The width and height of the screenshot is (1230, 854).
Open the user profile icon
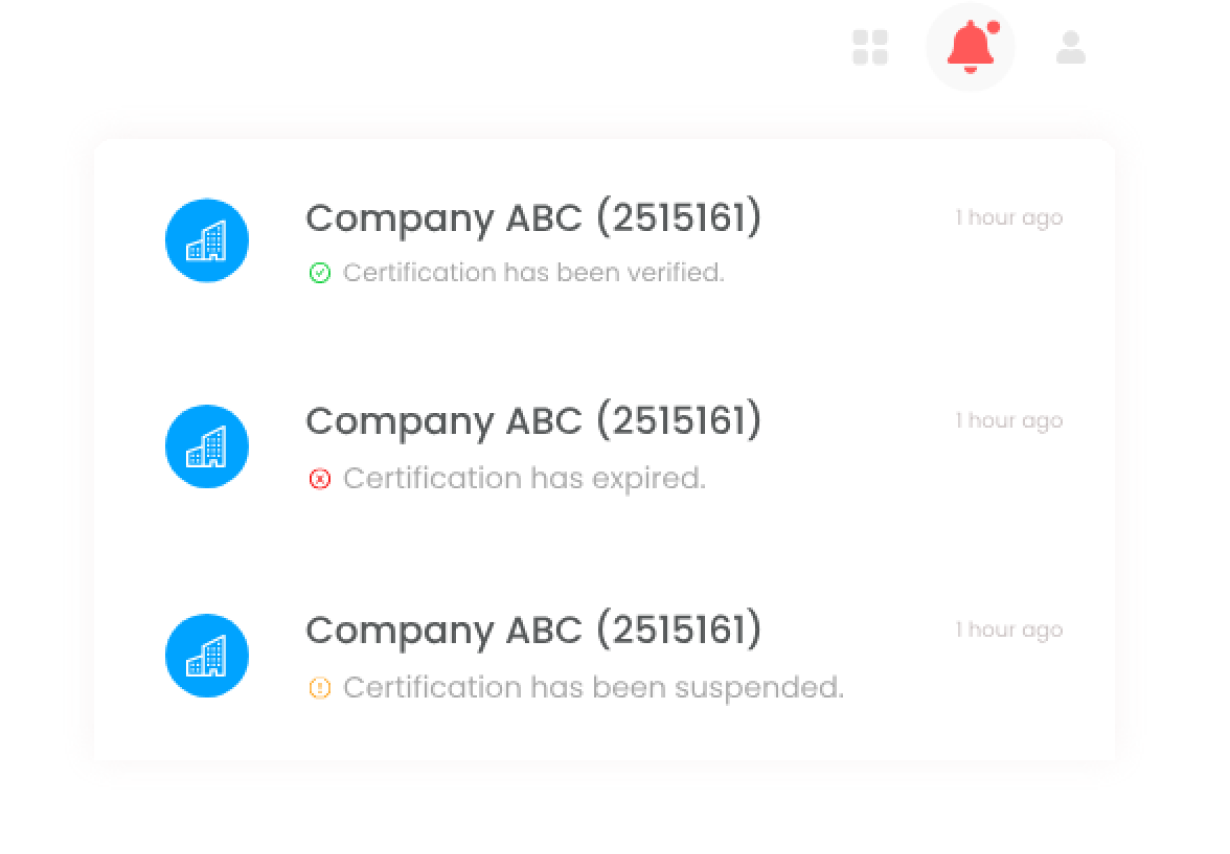pyautogui.click(x=1071, y=47)
